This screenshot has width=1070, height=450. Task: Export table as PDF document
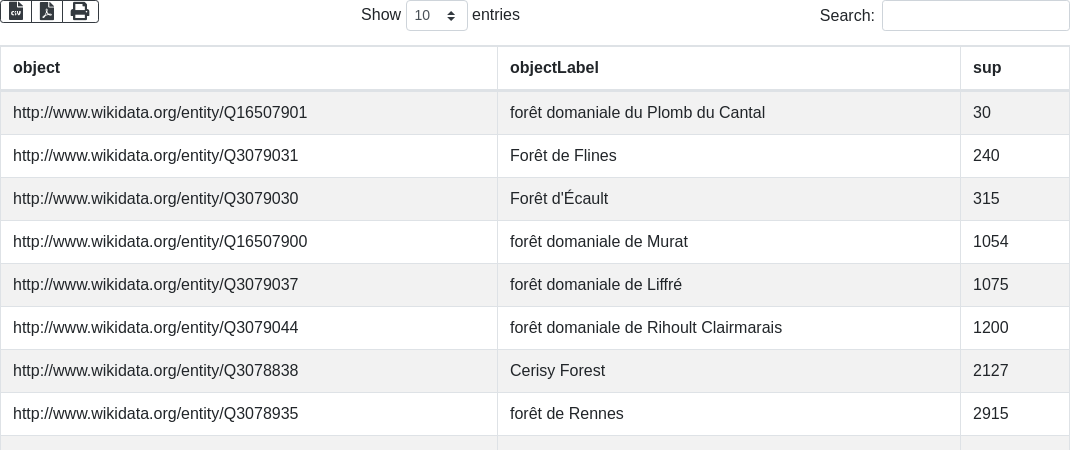47,11
